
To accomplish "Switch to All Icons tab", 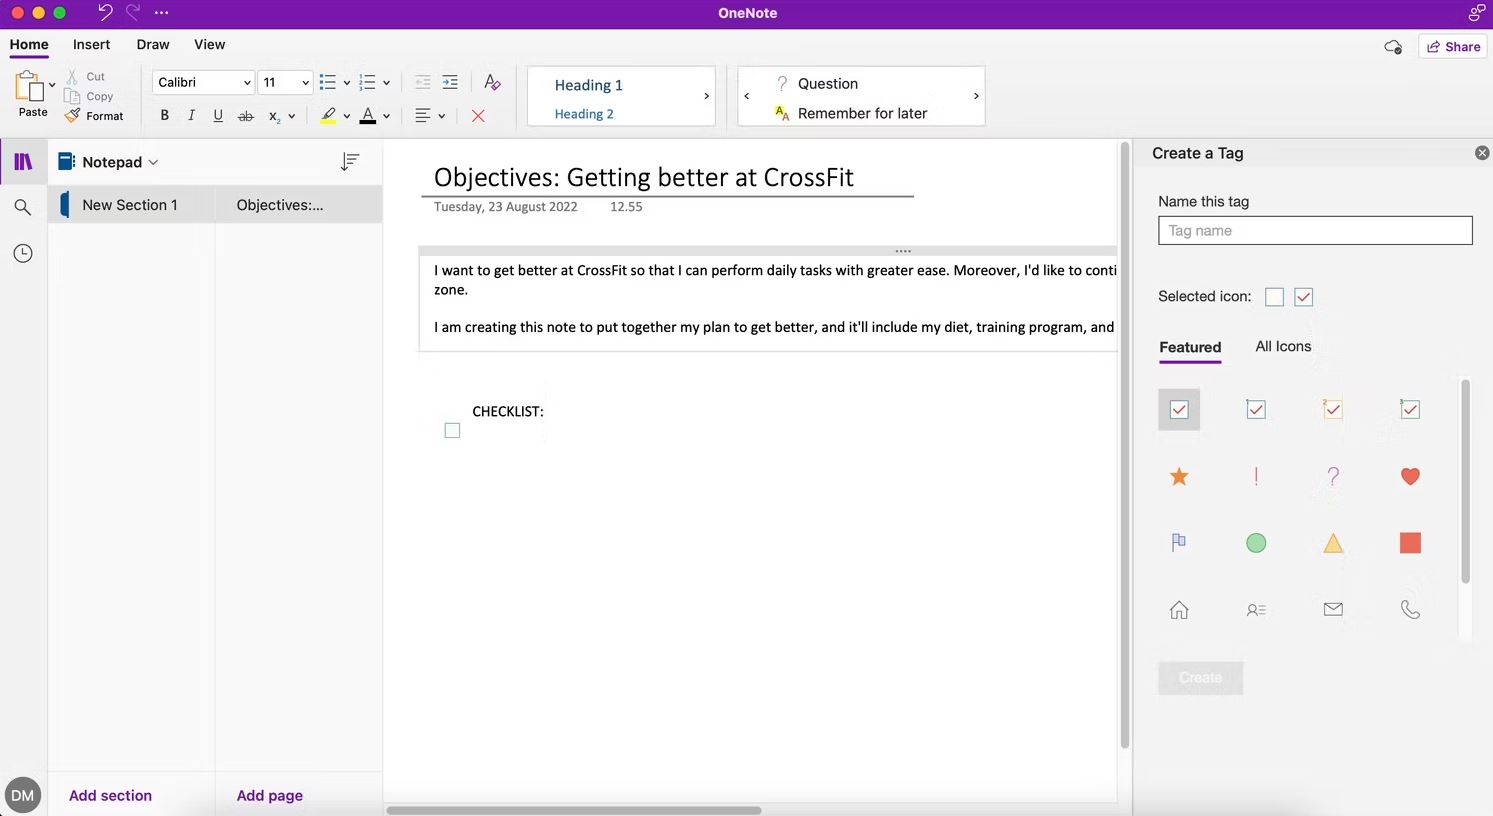I will coord(1283,346).
